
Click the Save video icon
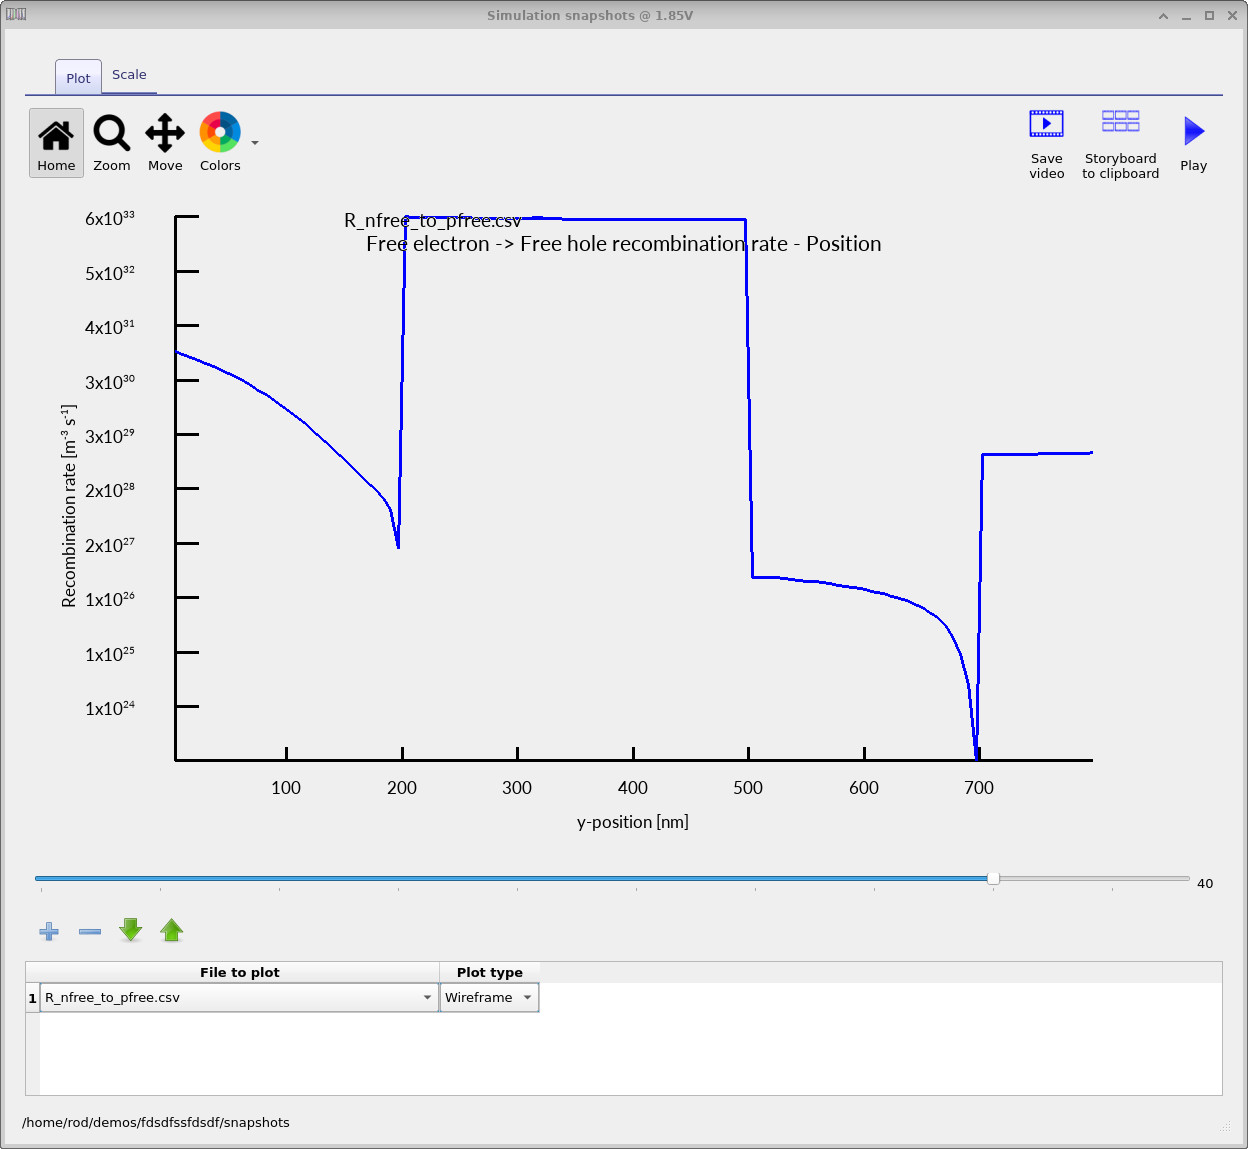pos(1047,144)
